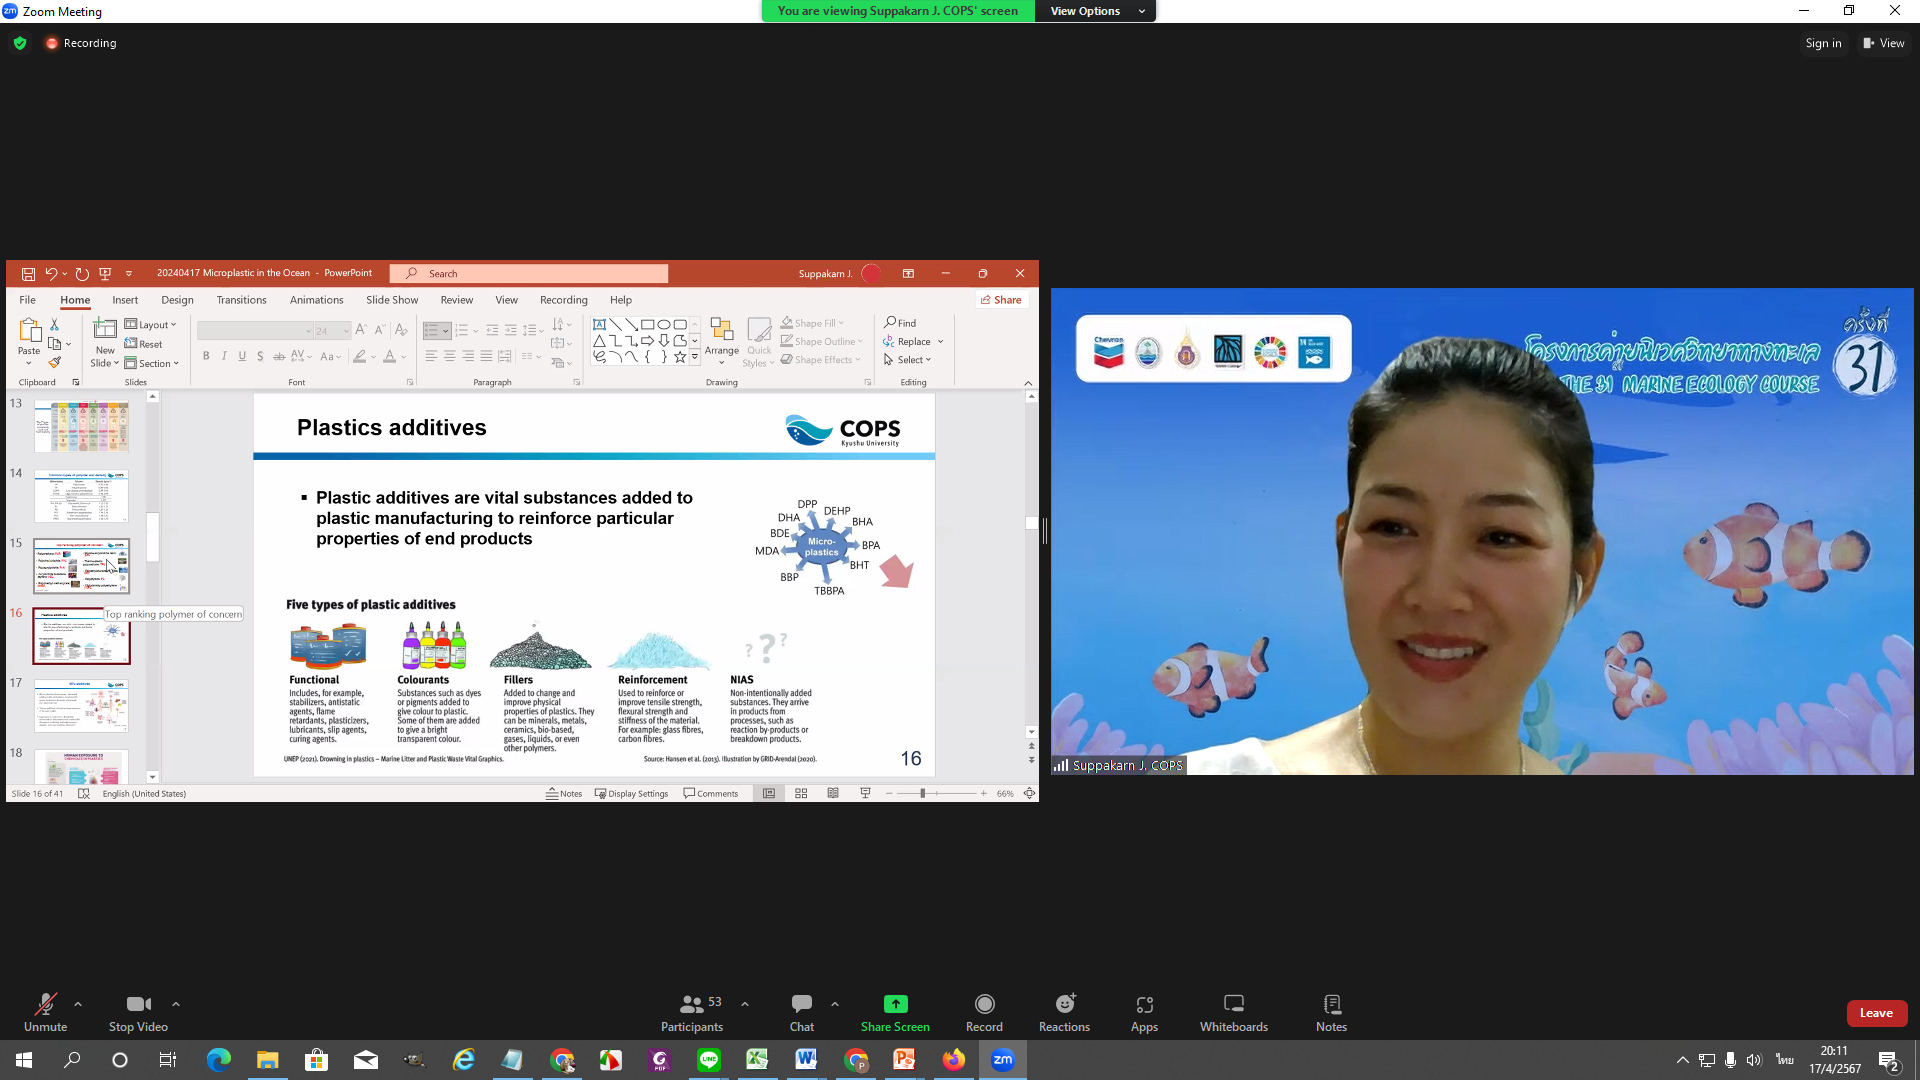1920x1080 pixels.
Task: Click the red Leave button
Action: [1876, 1013]
